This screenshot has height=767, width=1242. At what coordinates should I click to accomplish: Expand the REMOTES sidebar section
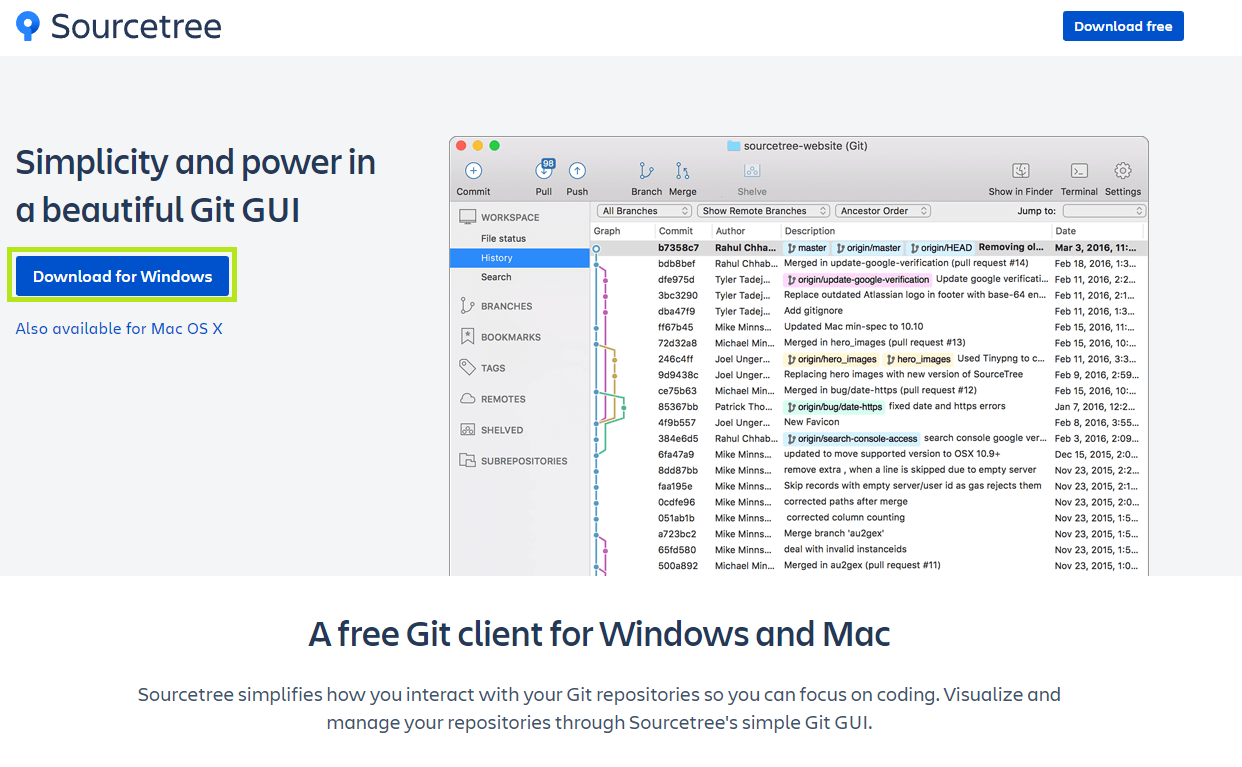pos(503,399)
